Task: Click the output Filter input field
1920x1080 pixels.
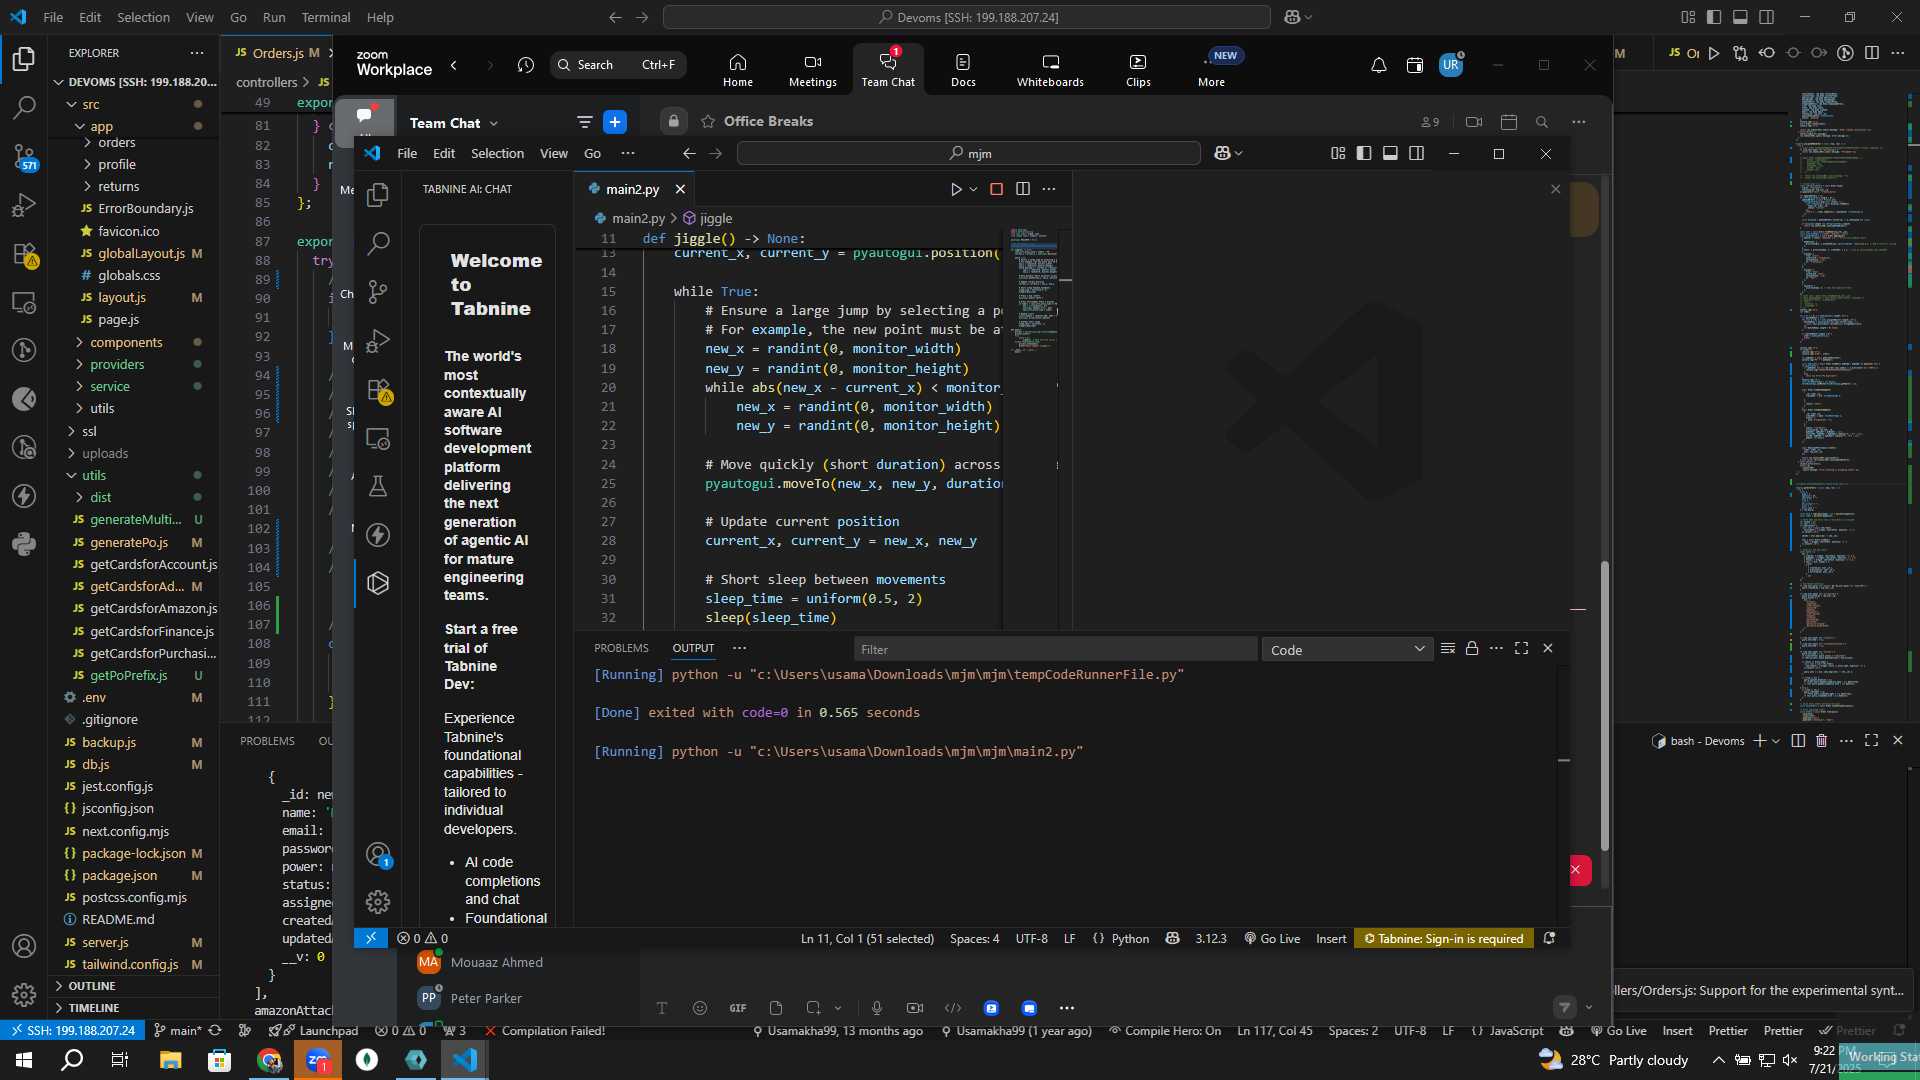Action: pos(1054,650)
